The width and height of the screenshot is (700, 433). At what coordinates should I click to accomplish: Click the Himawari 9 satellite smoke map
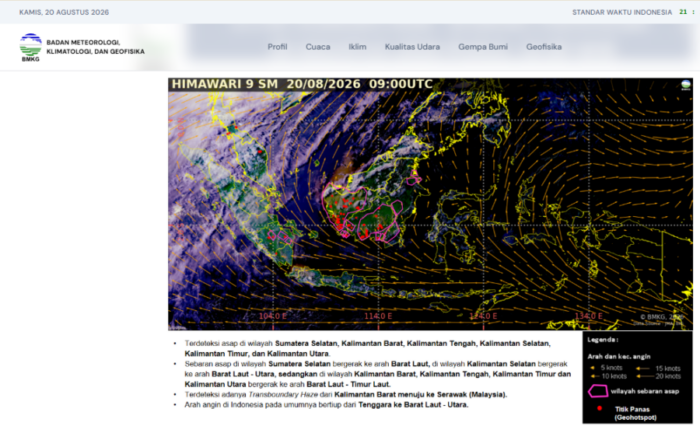[x=430, y=204]
